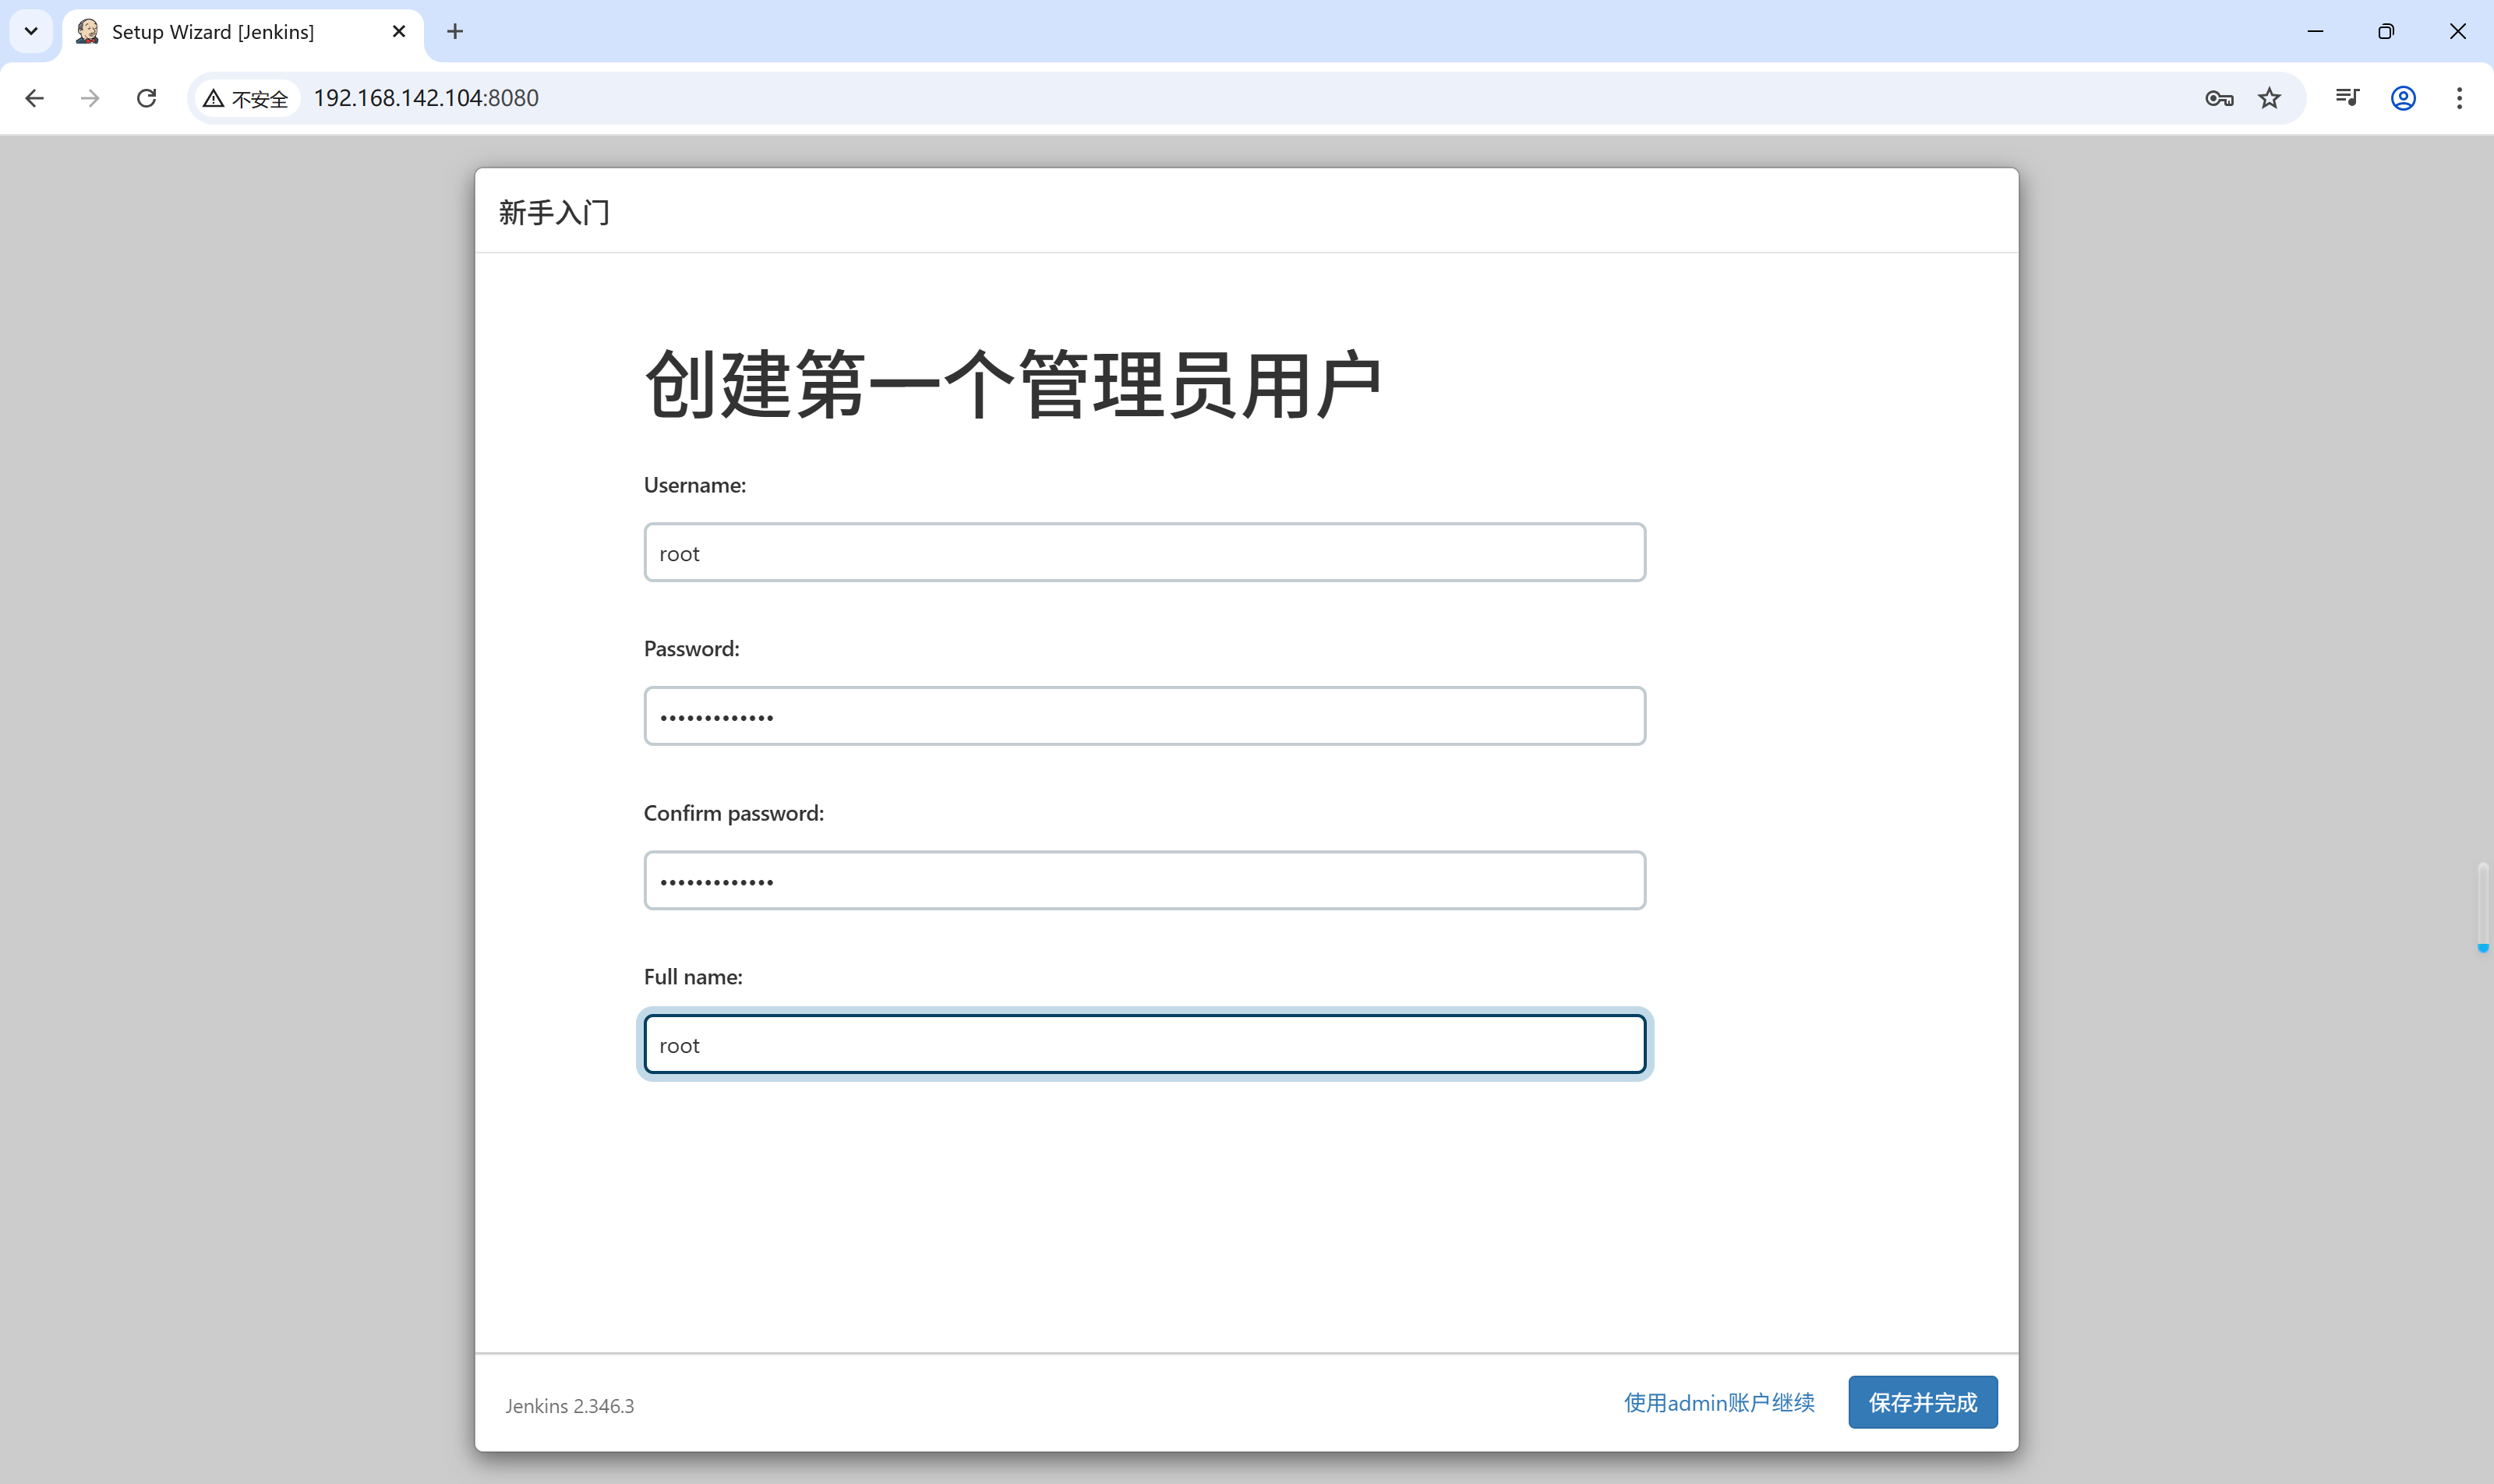Reload the Jenkins setup page
The width and height of the screenshot is (2494, 1484).
147,98
